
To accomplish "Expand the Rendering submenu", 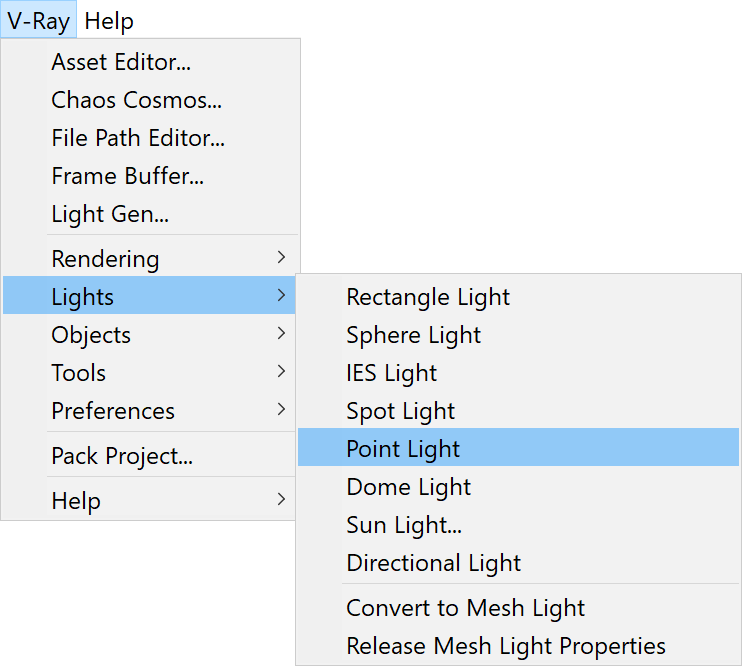I will (x=149, y=258).
